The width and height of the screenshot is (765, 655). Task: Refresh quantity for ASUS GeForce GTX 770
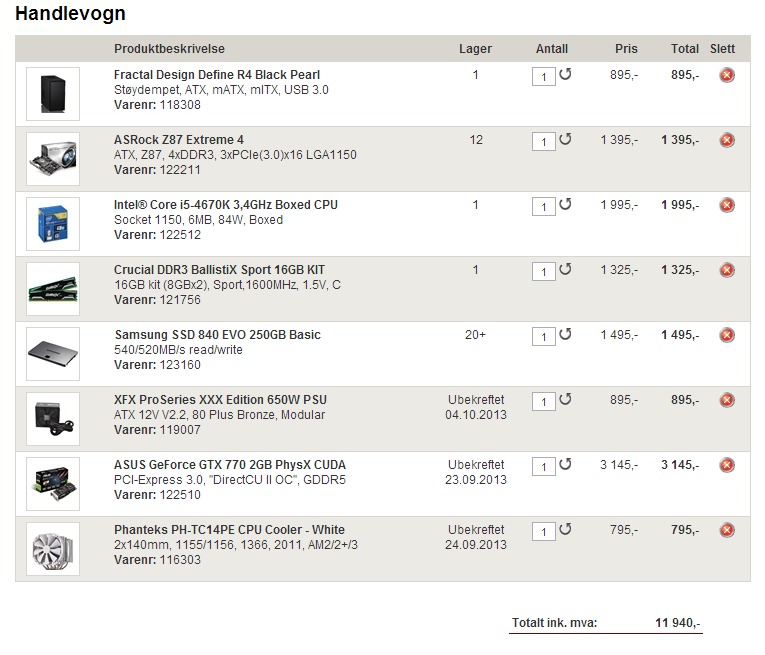(x=565, y=464)
